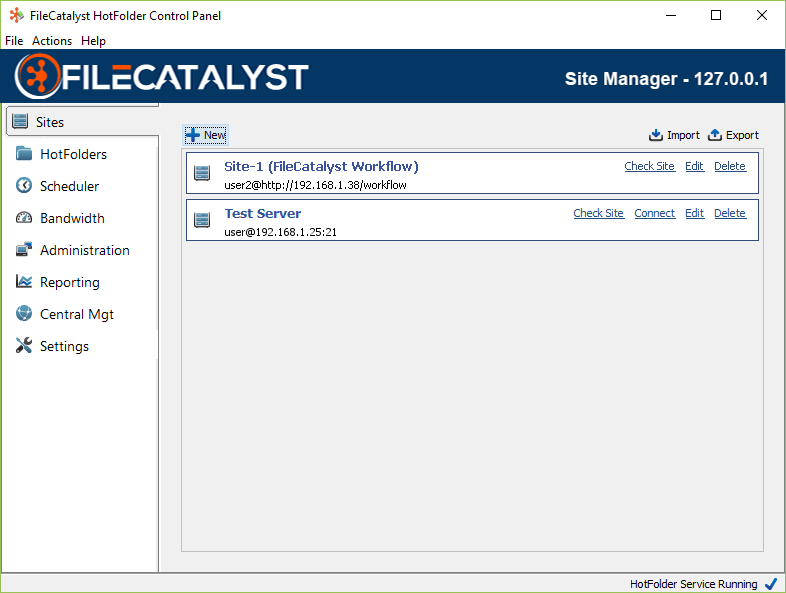
Task: Show the Reporting section
Action: 70,282
